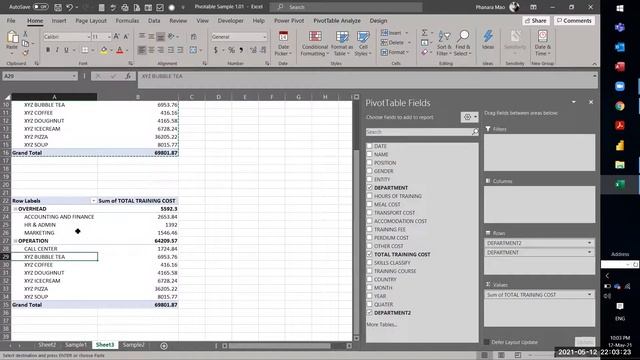
Task: Switch to Sample1 sheet tab
Action: click(76, 345)
